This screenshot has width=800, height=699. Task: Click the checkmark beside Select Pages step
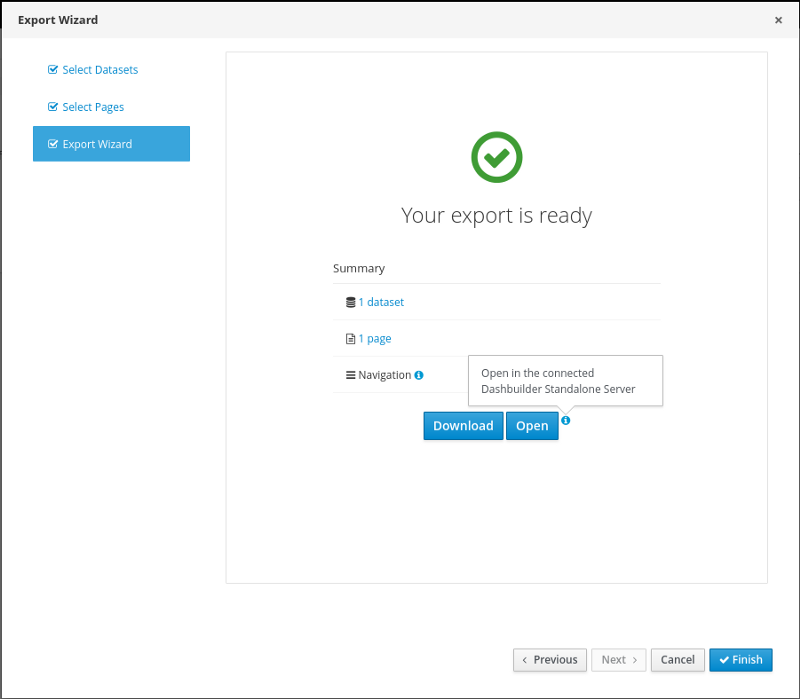[x=53, y=107]
